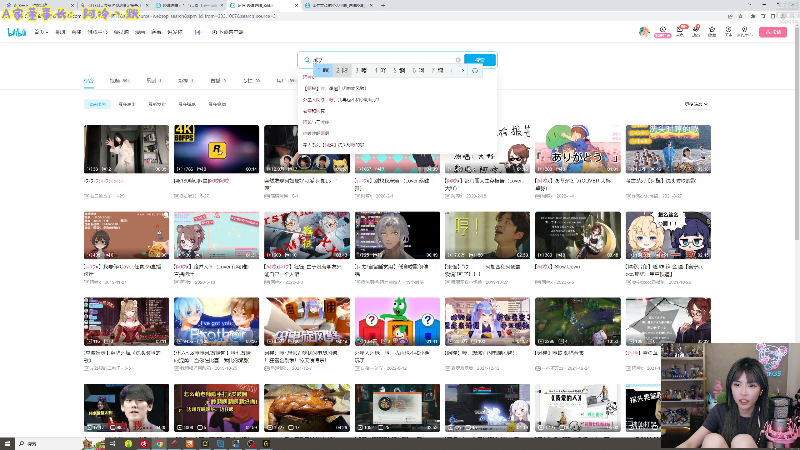
Task: Switch to the fourth search category tab
Action: (186, 81)
